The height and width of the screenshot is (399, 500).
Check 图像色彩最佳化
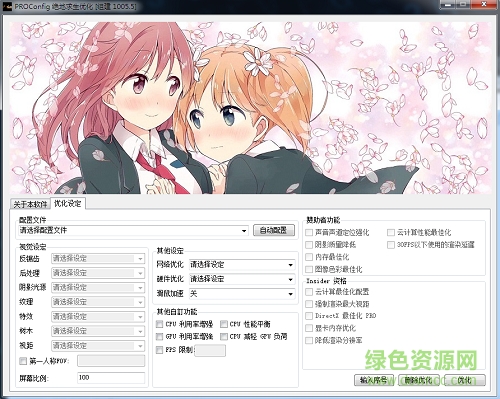click(309, 269)
